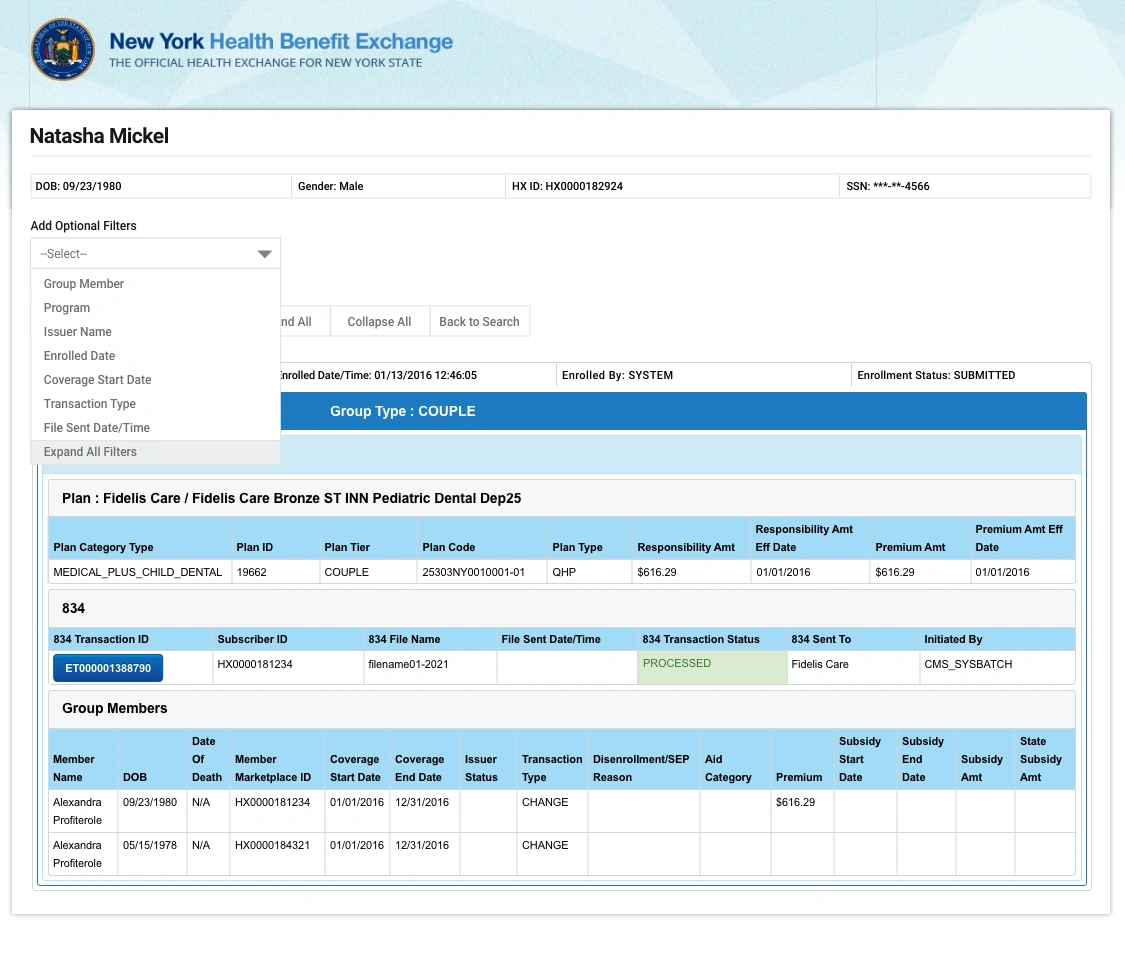Click the filter dropdown chevron arrow
Screen dimensions: 1125x959
(264, 254)
